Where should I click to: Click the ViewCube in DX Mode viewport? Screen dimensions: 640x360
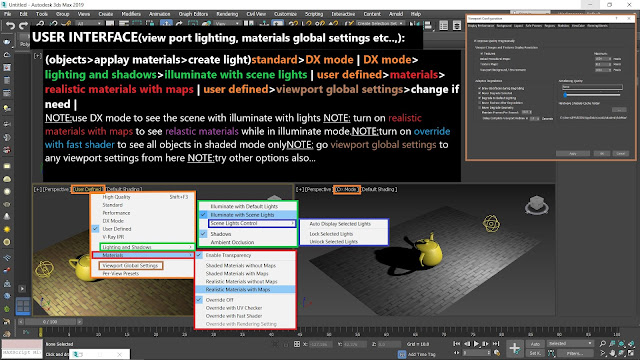[536, 204]
